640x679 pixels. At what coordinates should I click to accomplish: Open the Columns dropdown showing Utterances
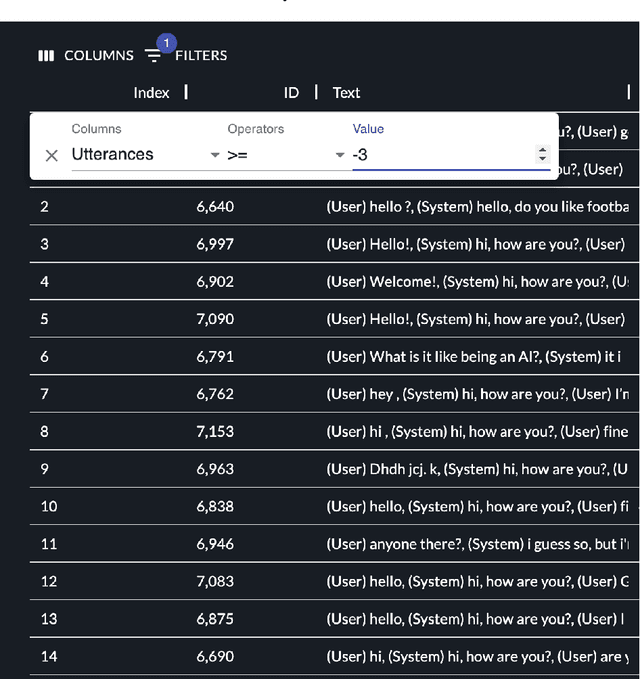click(x=145, y=155)
